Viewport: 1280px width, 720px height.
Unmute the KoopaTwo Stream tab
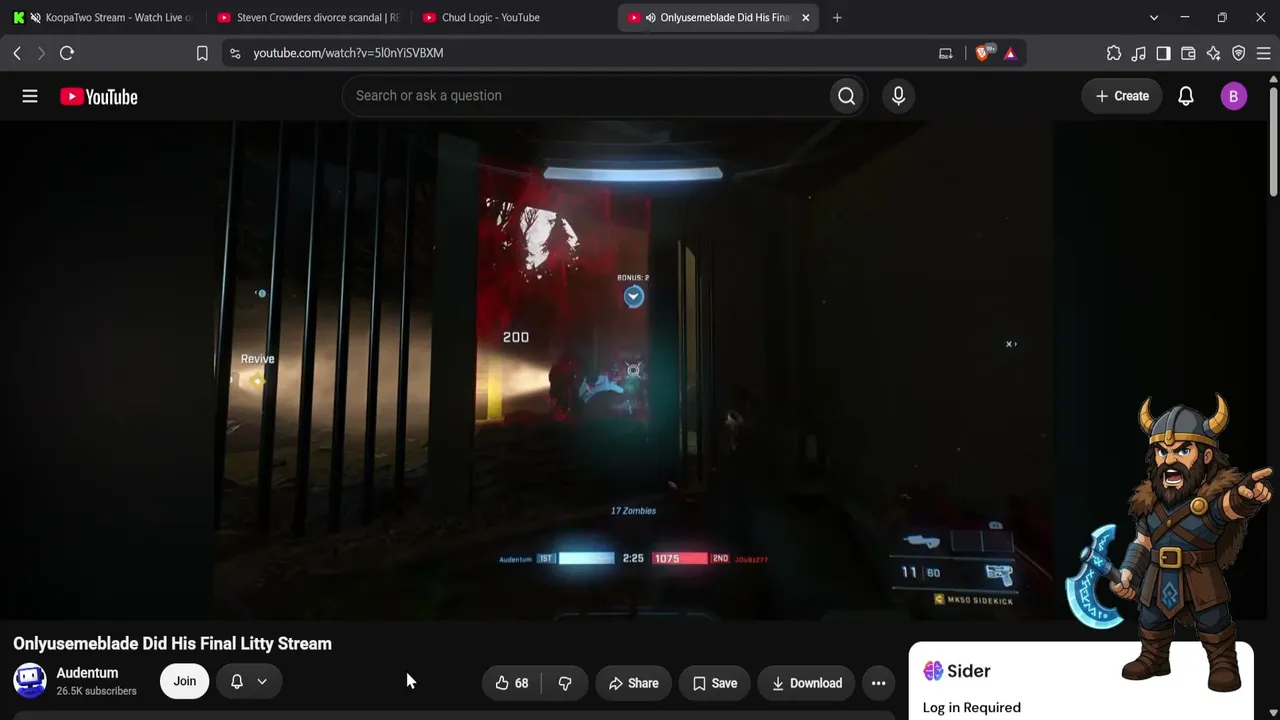pyautogui.click(x=36, y=17)
